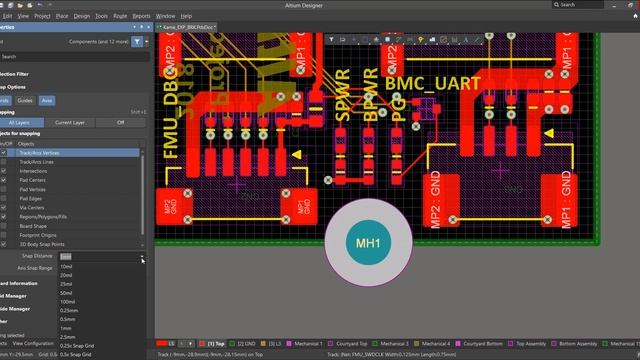The image size is (640, 360).
Task: Open the Place menu
Action: (62, 16)
